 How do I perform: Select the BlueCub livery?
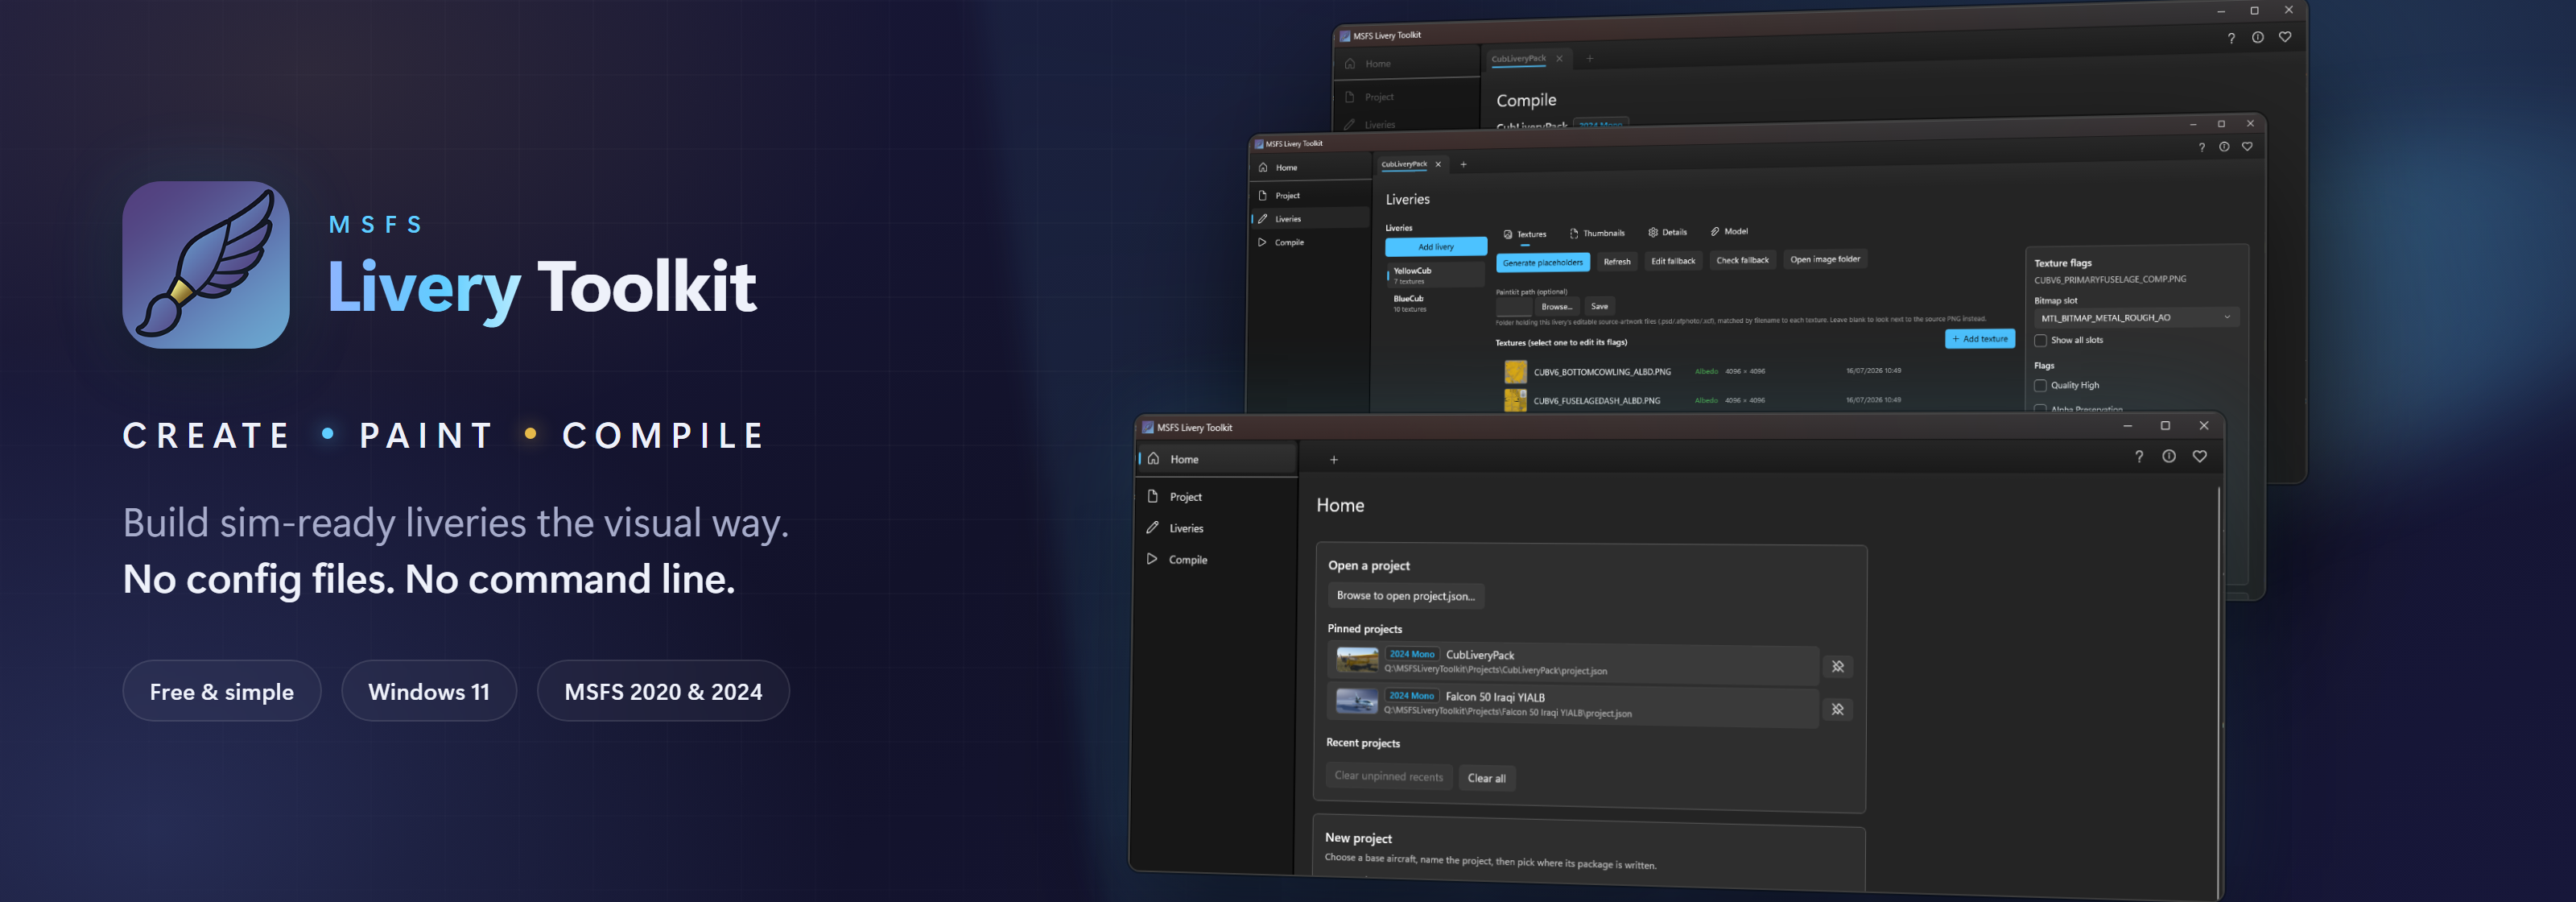1436,304
